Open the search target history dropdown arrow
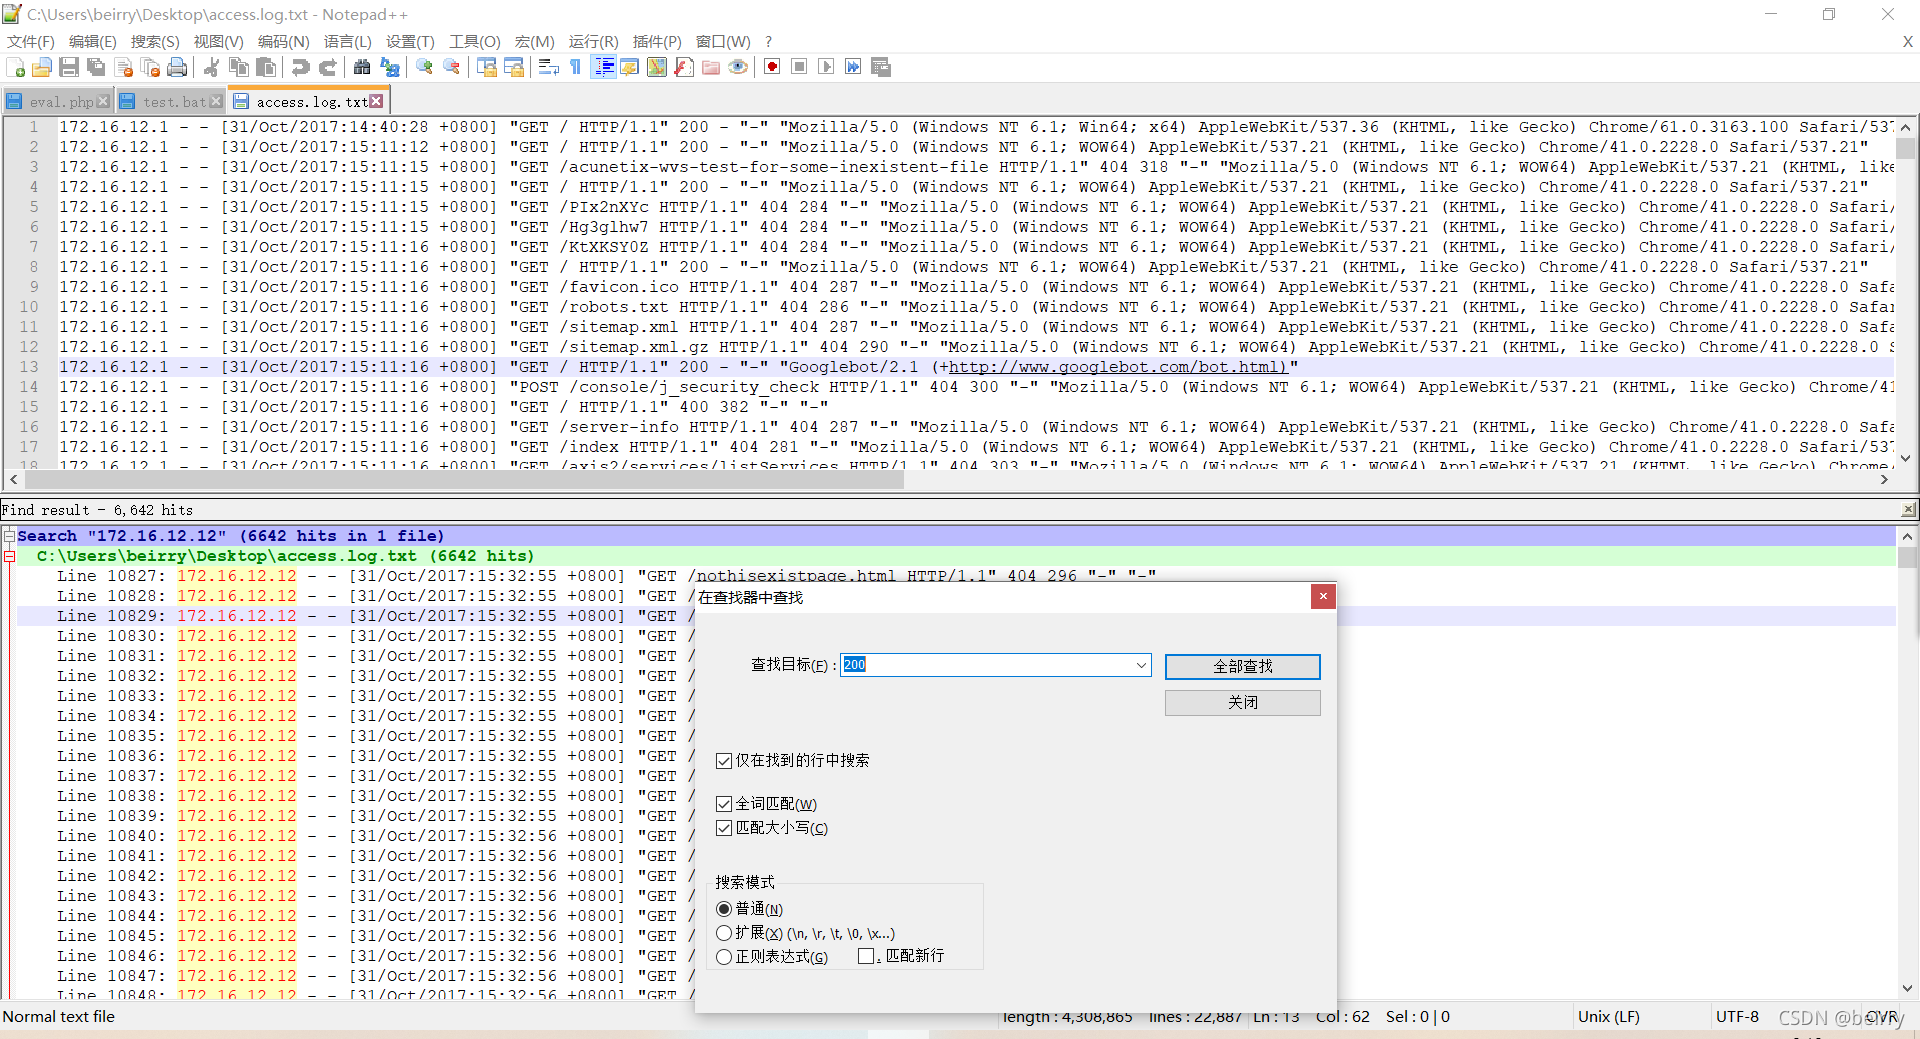Viewport: 1920px width, 1039px height. [1141, 665]
